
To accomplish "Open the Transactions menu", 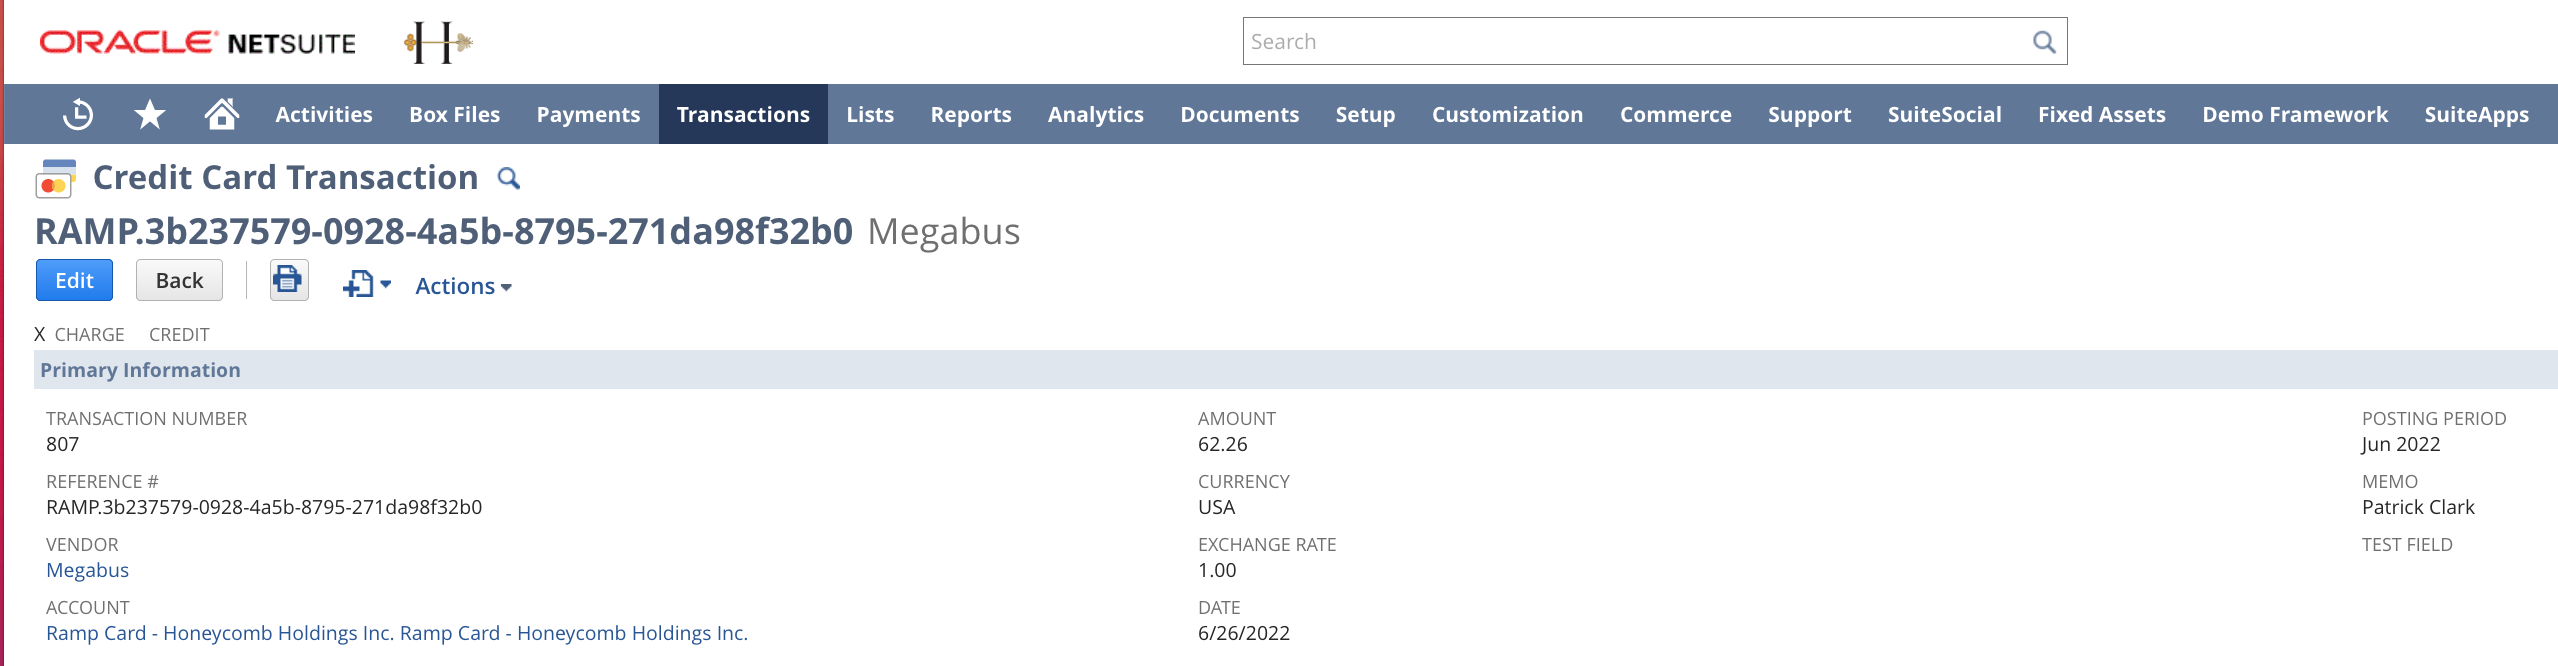I will click(x=743, y=115).
